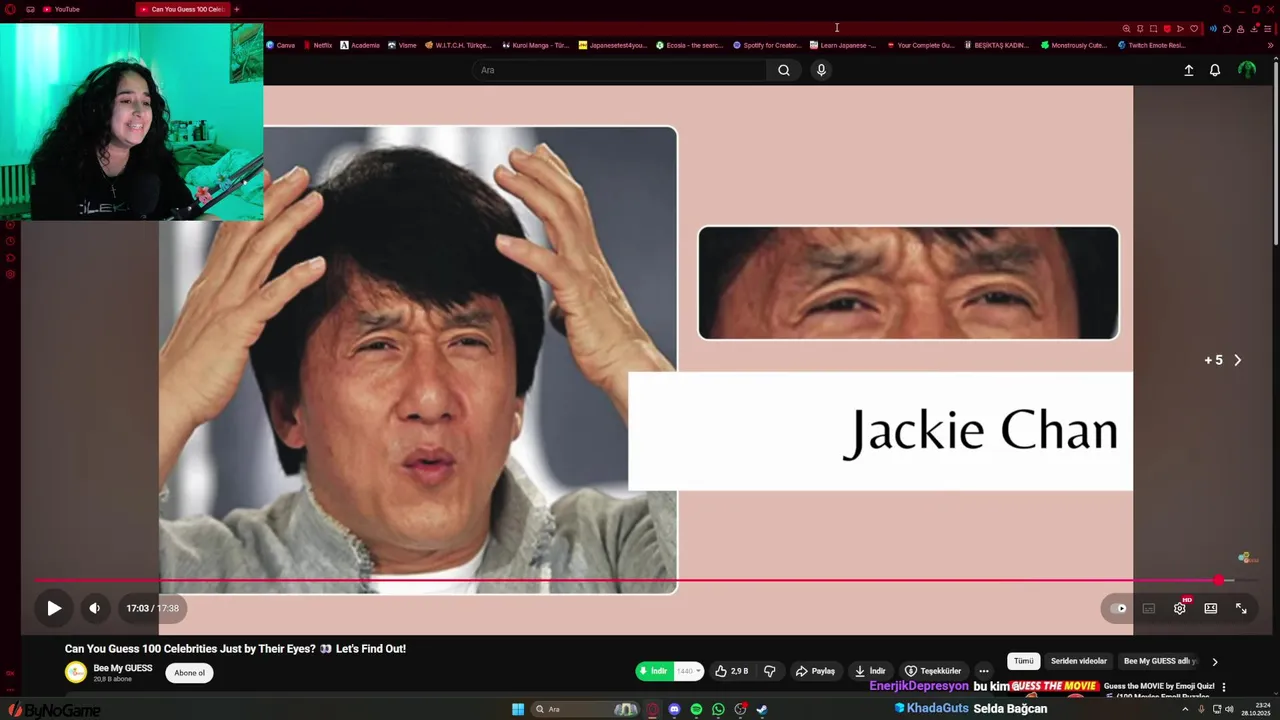Click the Bee My GUESS channel avatar
The height and width of the screenshot is (720, 1280).
click(x=76, y=672)
